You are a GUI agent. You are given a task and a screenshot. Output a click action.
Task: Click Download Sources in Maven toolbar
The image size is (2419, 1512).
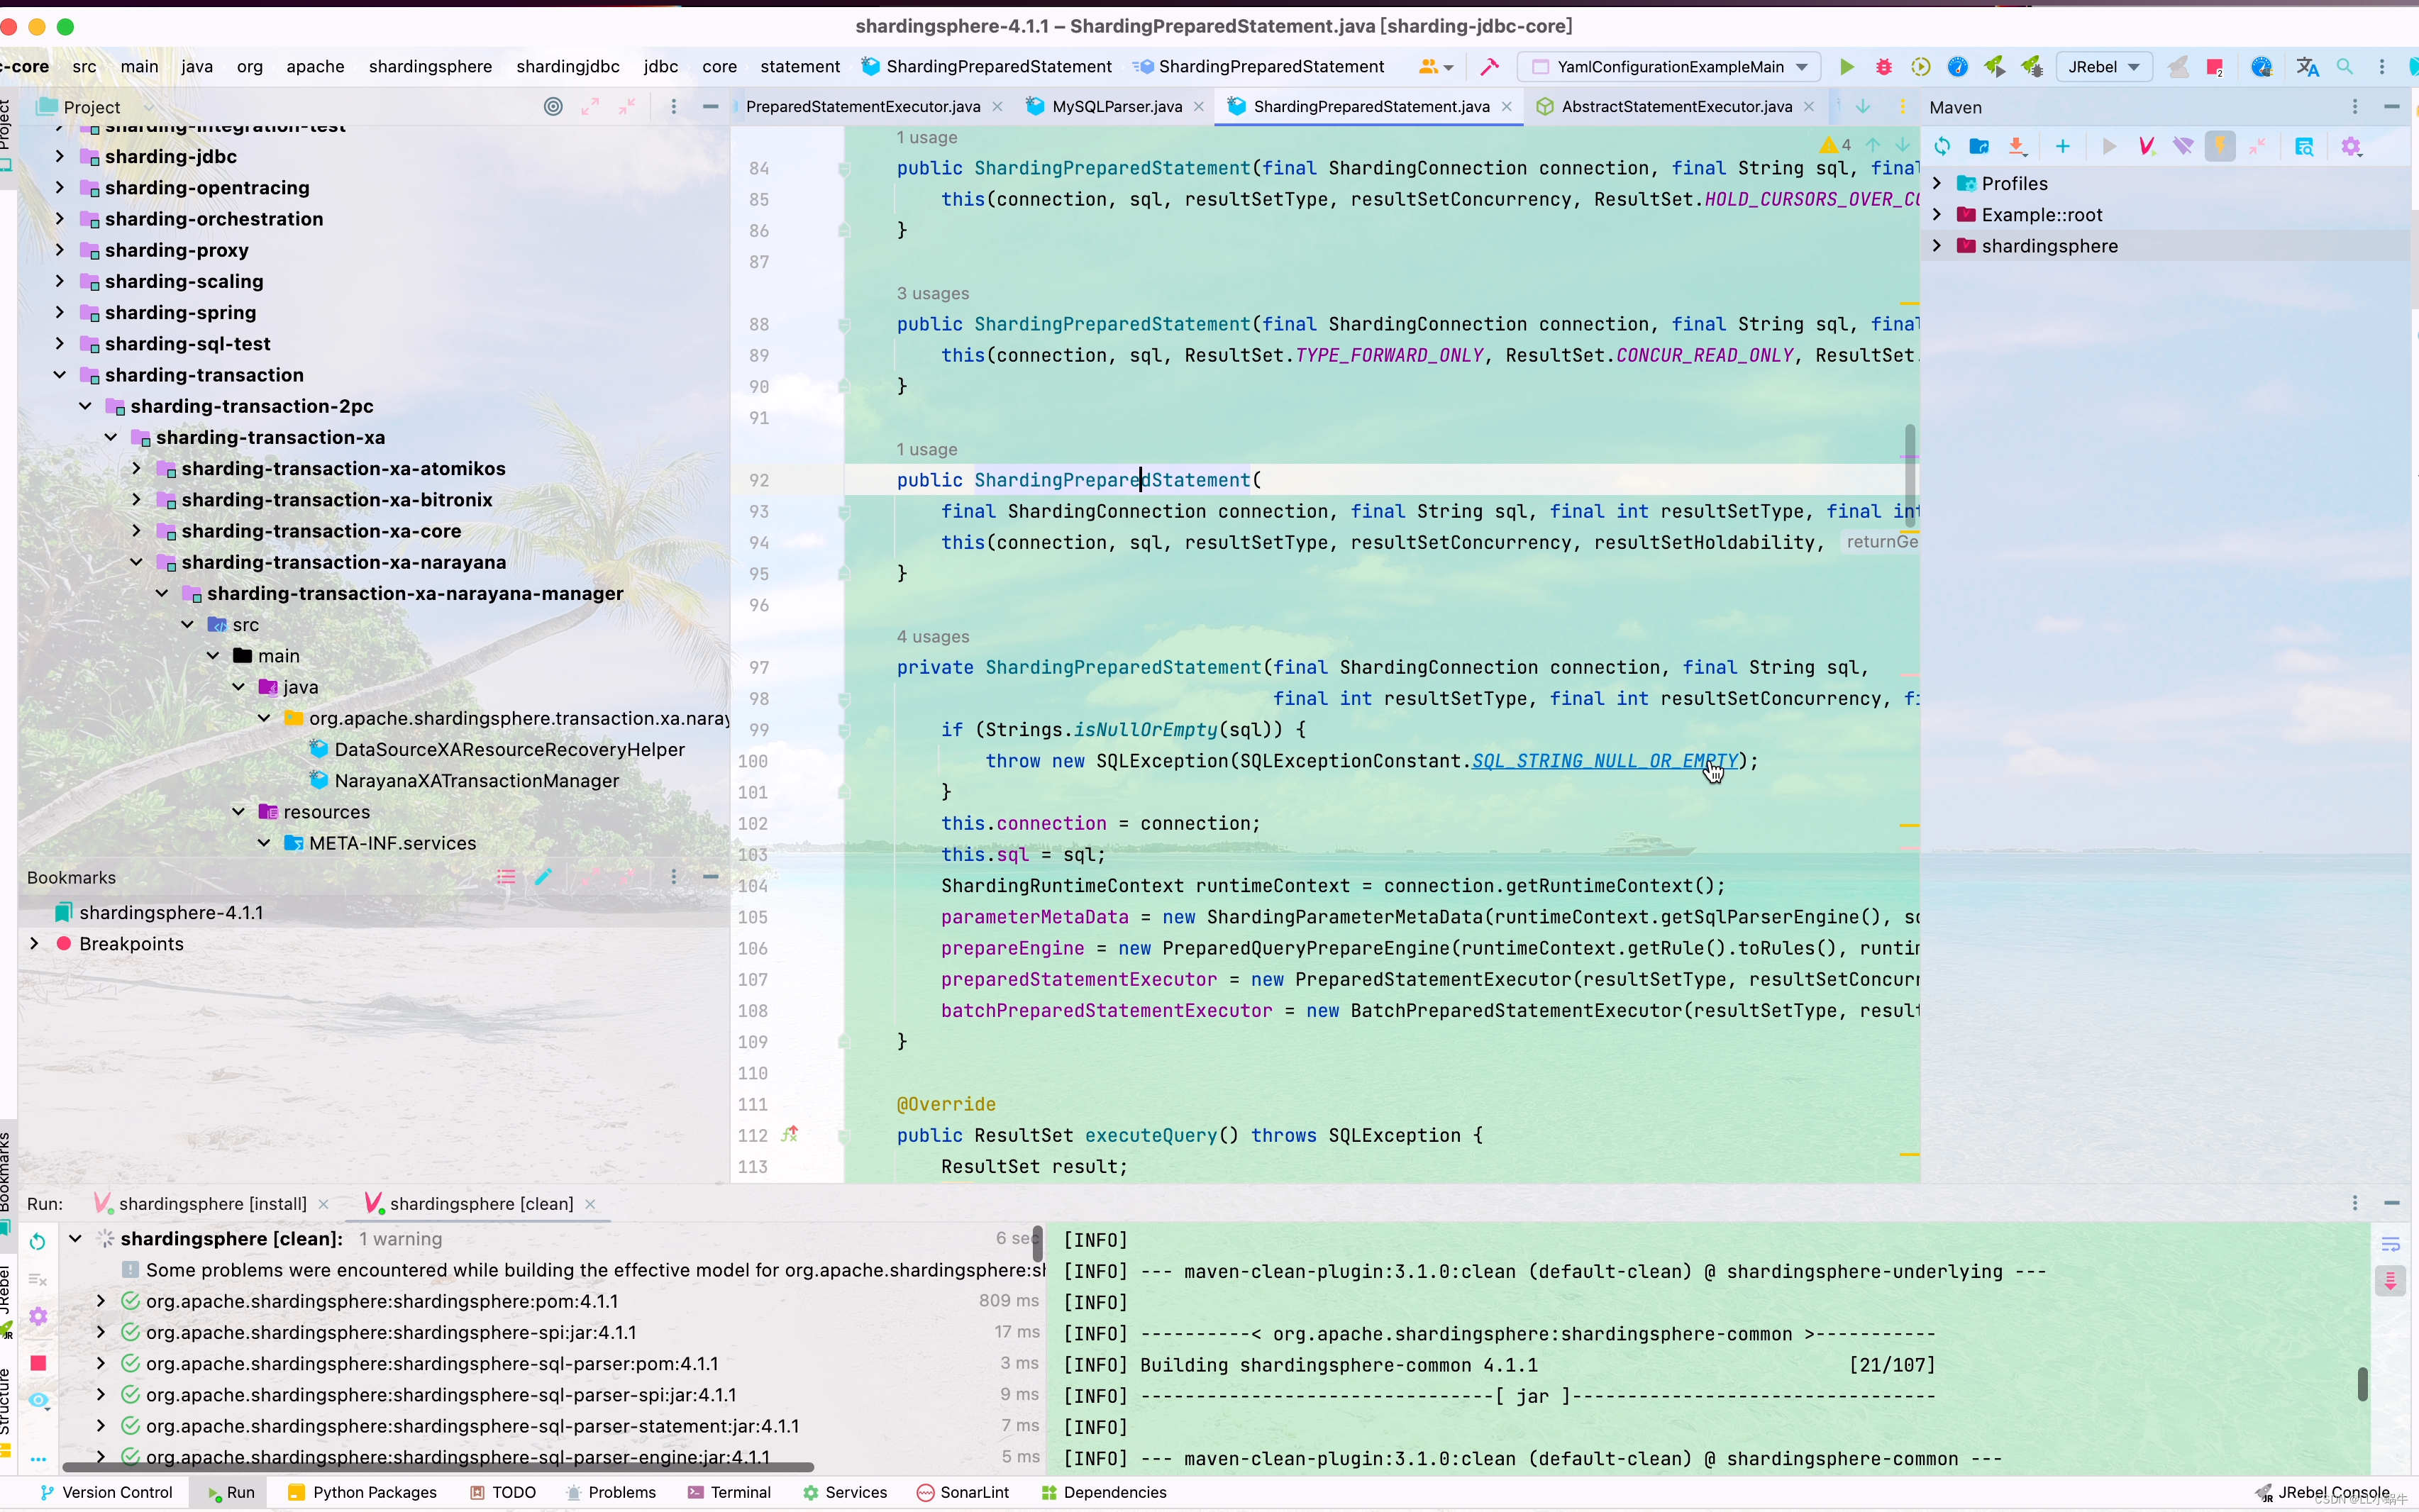[x=2017, y=147]
